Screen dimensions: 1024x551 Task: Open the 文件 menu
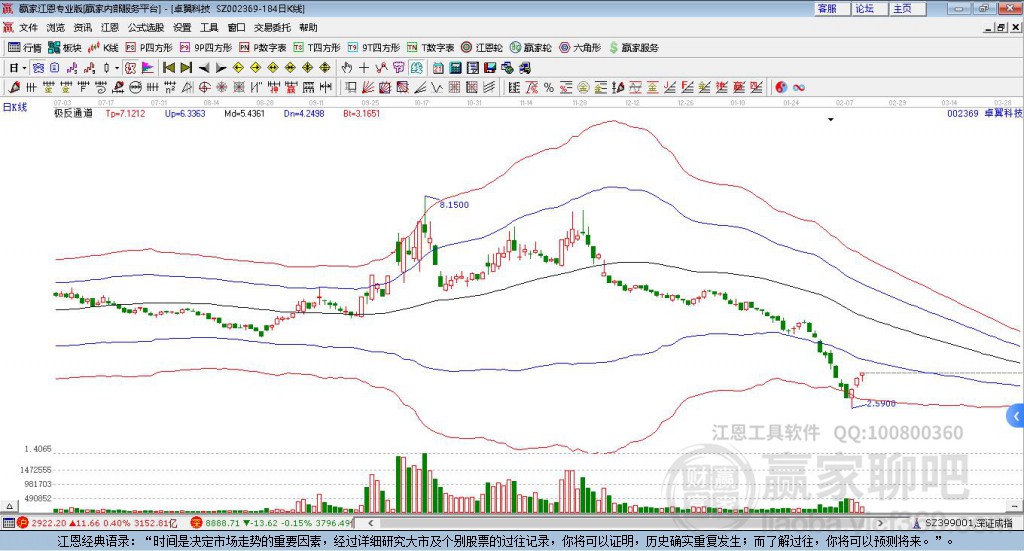click(x=28, y=27)
